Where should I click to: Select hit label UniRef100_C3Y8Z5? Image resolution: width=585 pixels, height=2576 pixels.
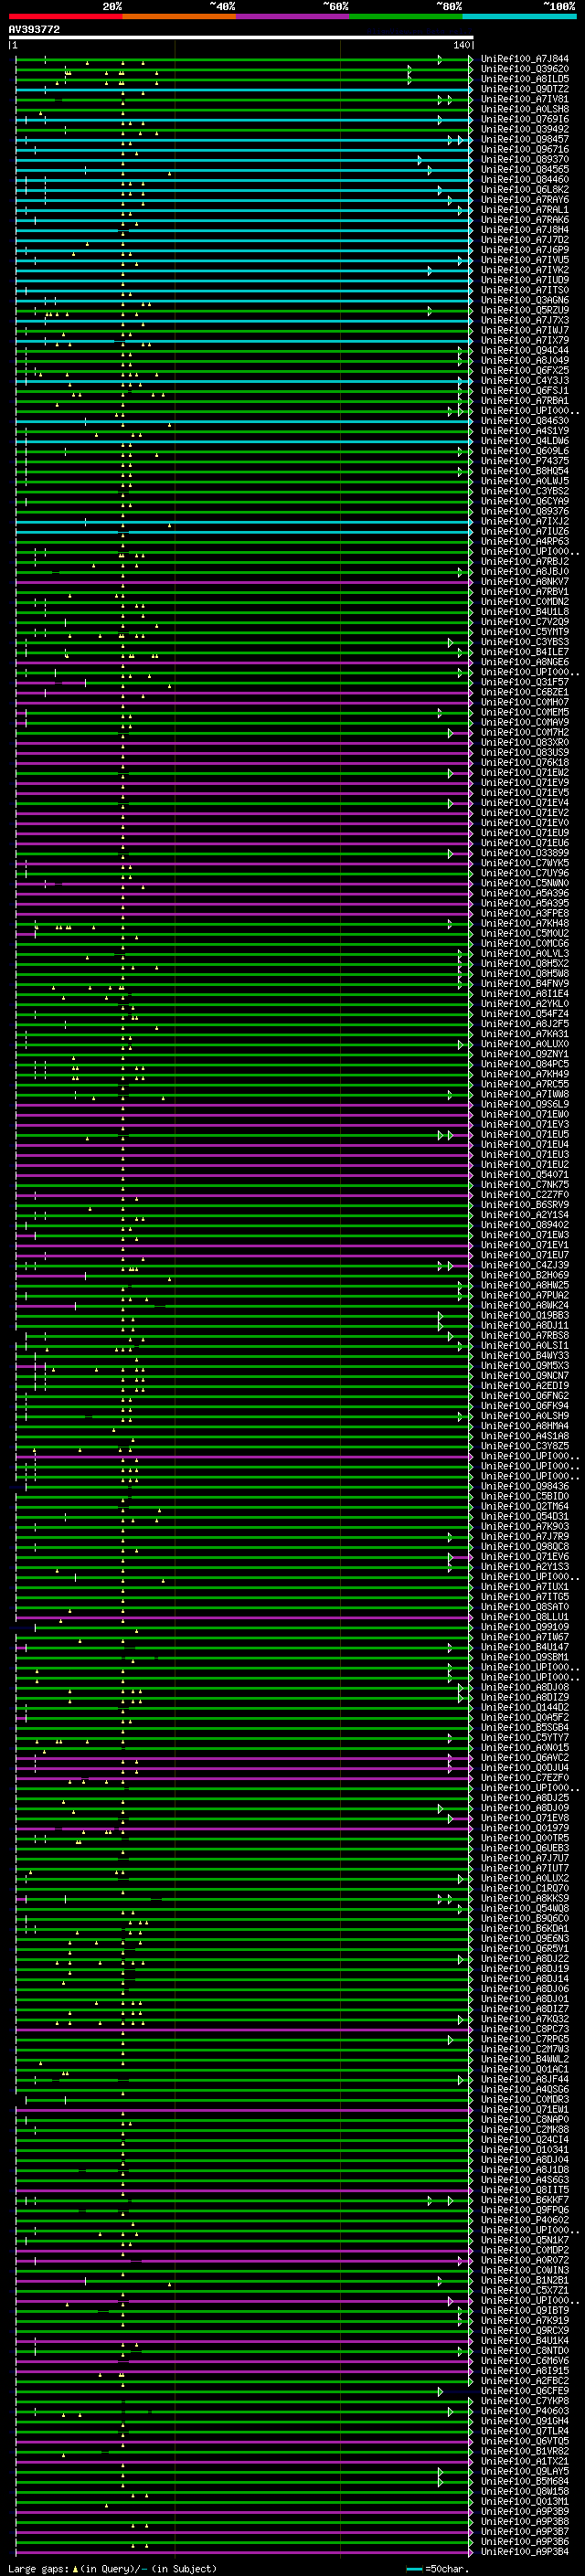pos(525,1446)
